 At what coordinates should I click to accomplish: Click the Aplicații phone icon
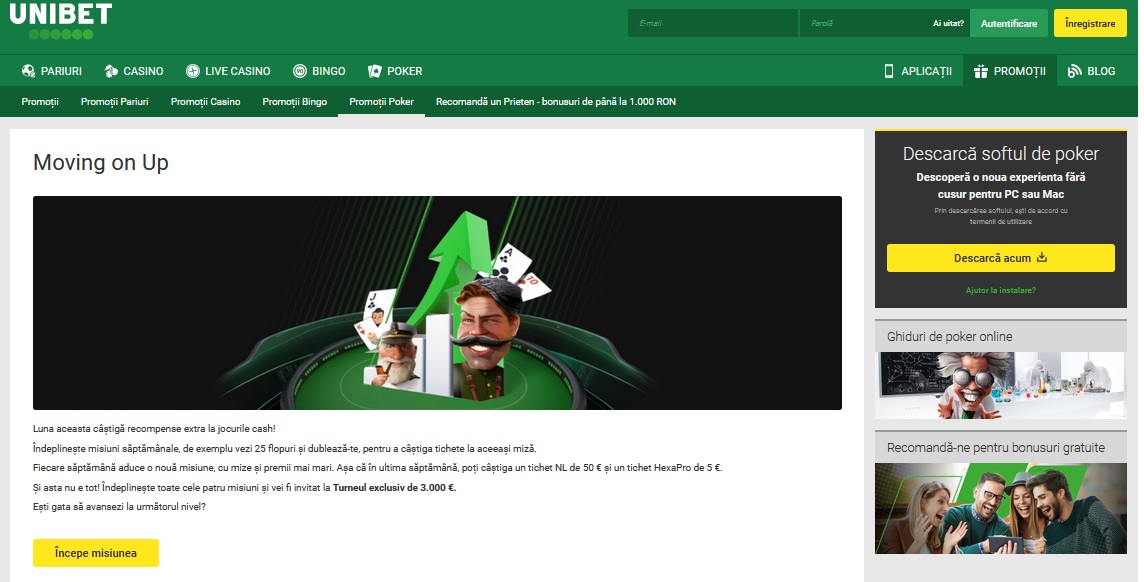coord(889,71)
